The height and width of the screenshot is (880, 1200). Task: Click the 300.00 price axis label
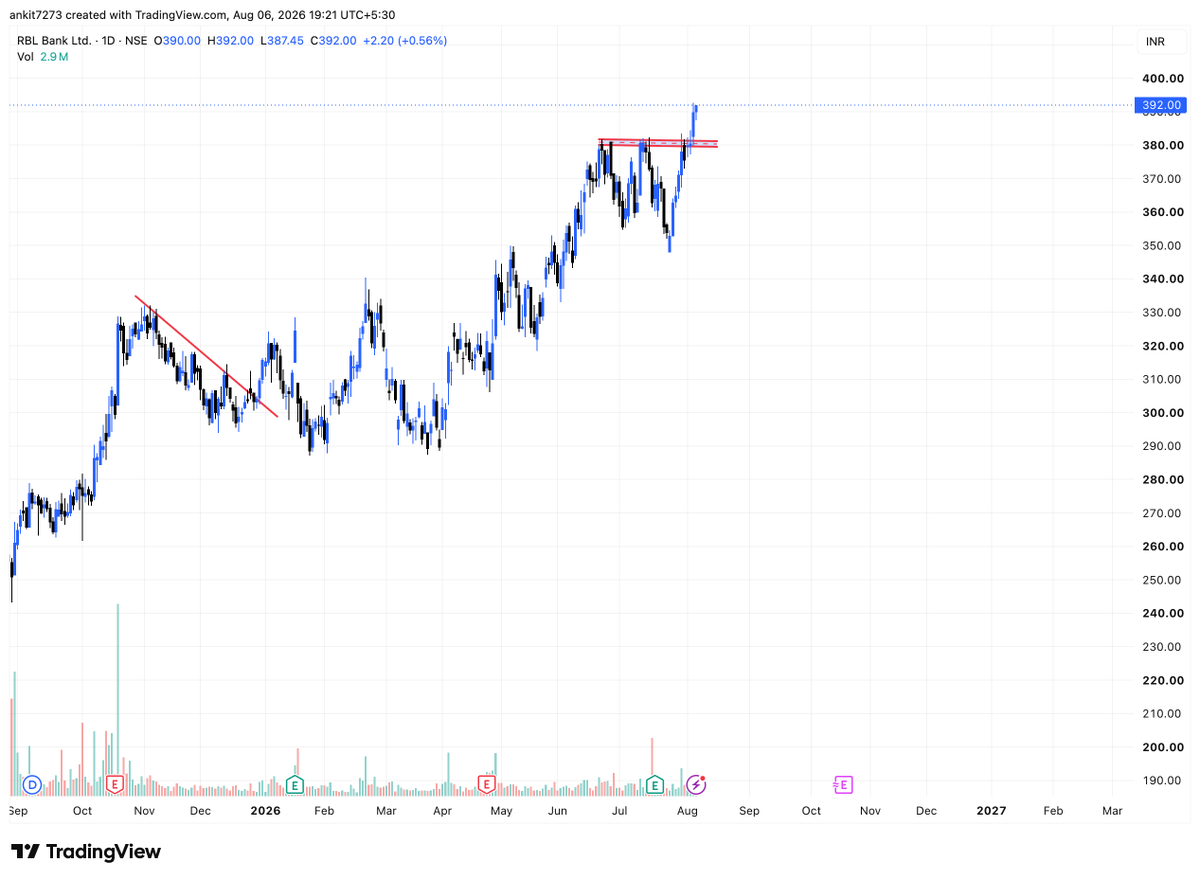coord(1163,413)
